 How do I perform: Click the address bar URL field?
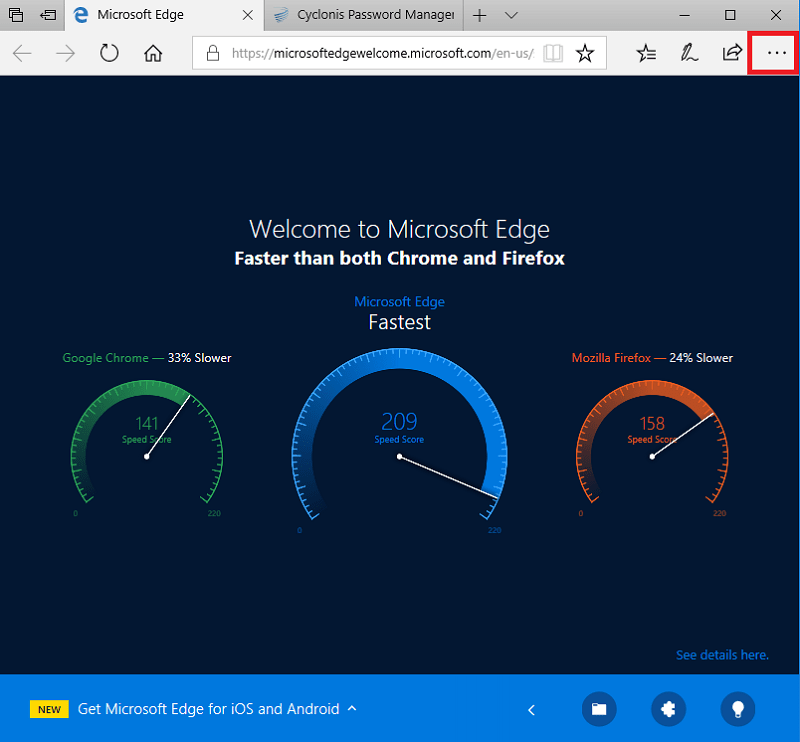(x=380, y=53)
